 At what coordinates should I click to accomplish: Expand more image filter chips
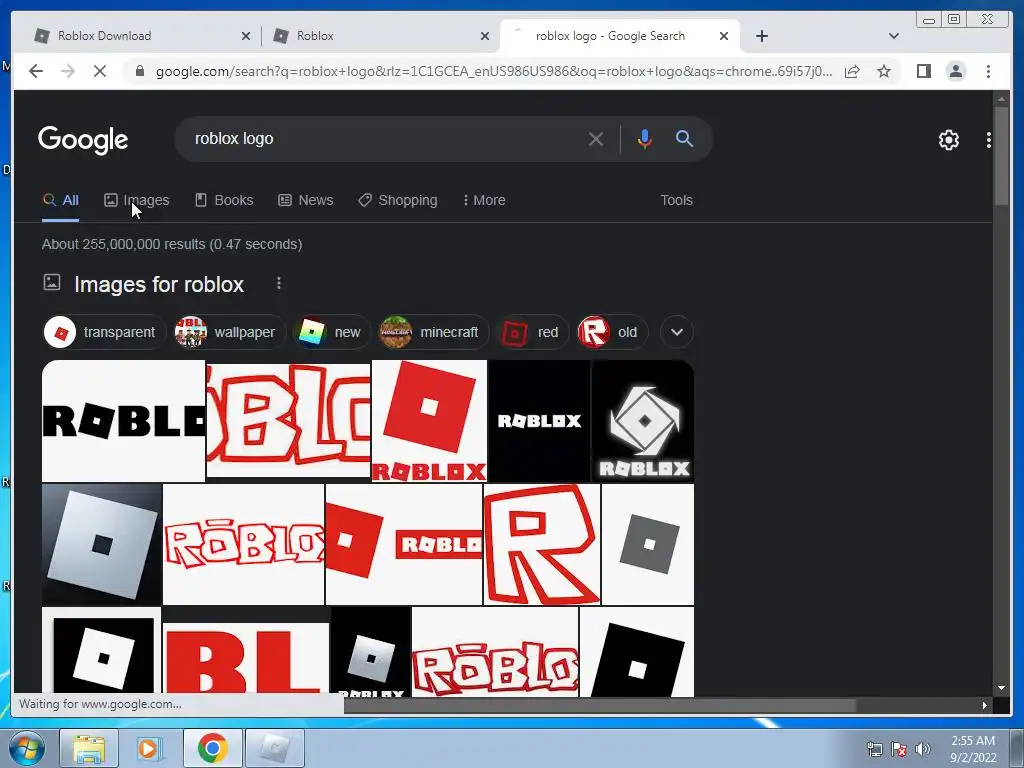[677, 332]
